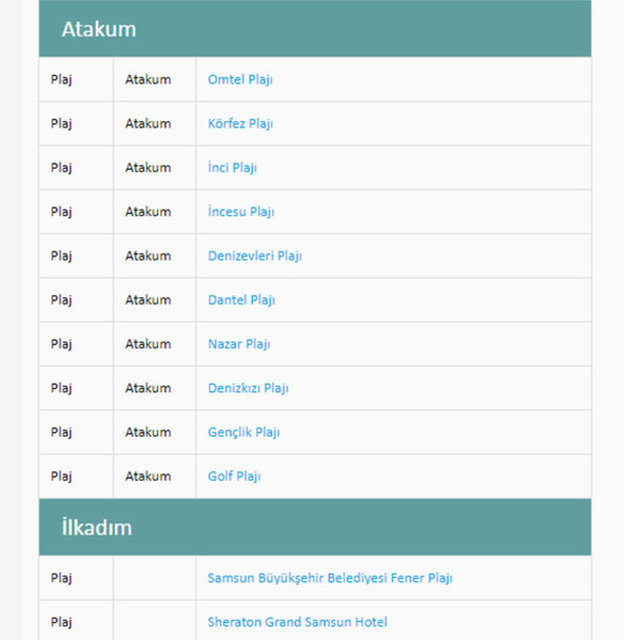
Task: Click the Nazar Plajı link
Action: pos(239,344)
